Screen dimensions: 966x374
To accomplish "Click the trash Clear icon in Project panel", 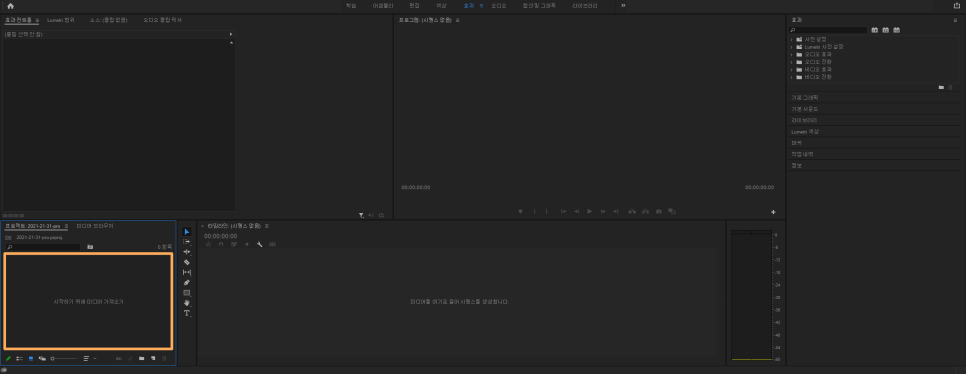I will point(164,358).
